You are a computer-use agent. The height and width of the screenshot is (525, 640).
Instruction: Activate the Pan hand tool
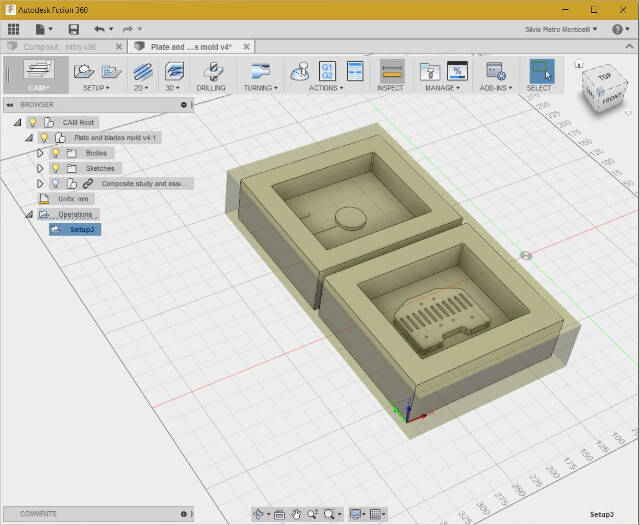[296, 514]
